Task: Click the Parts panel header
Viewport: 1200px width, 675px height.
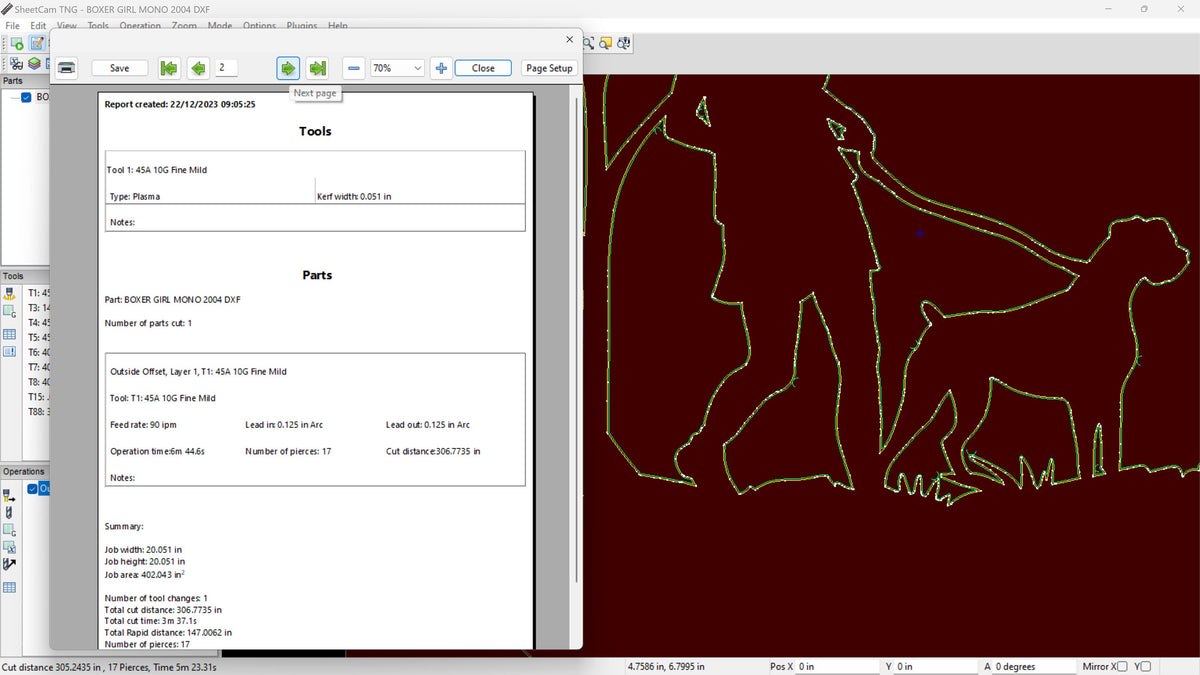Action: (24, 81)
